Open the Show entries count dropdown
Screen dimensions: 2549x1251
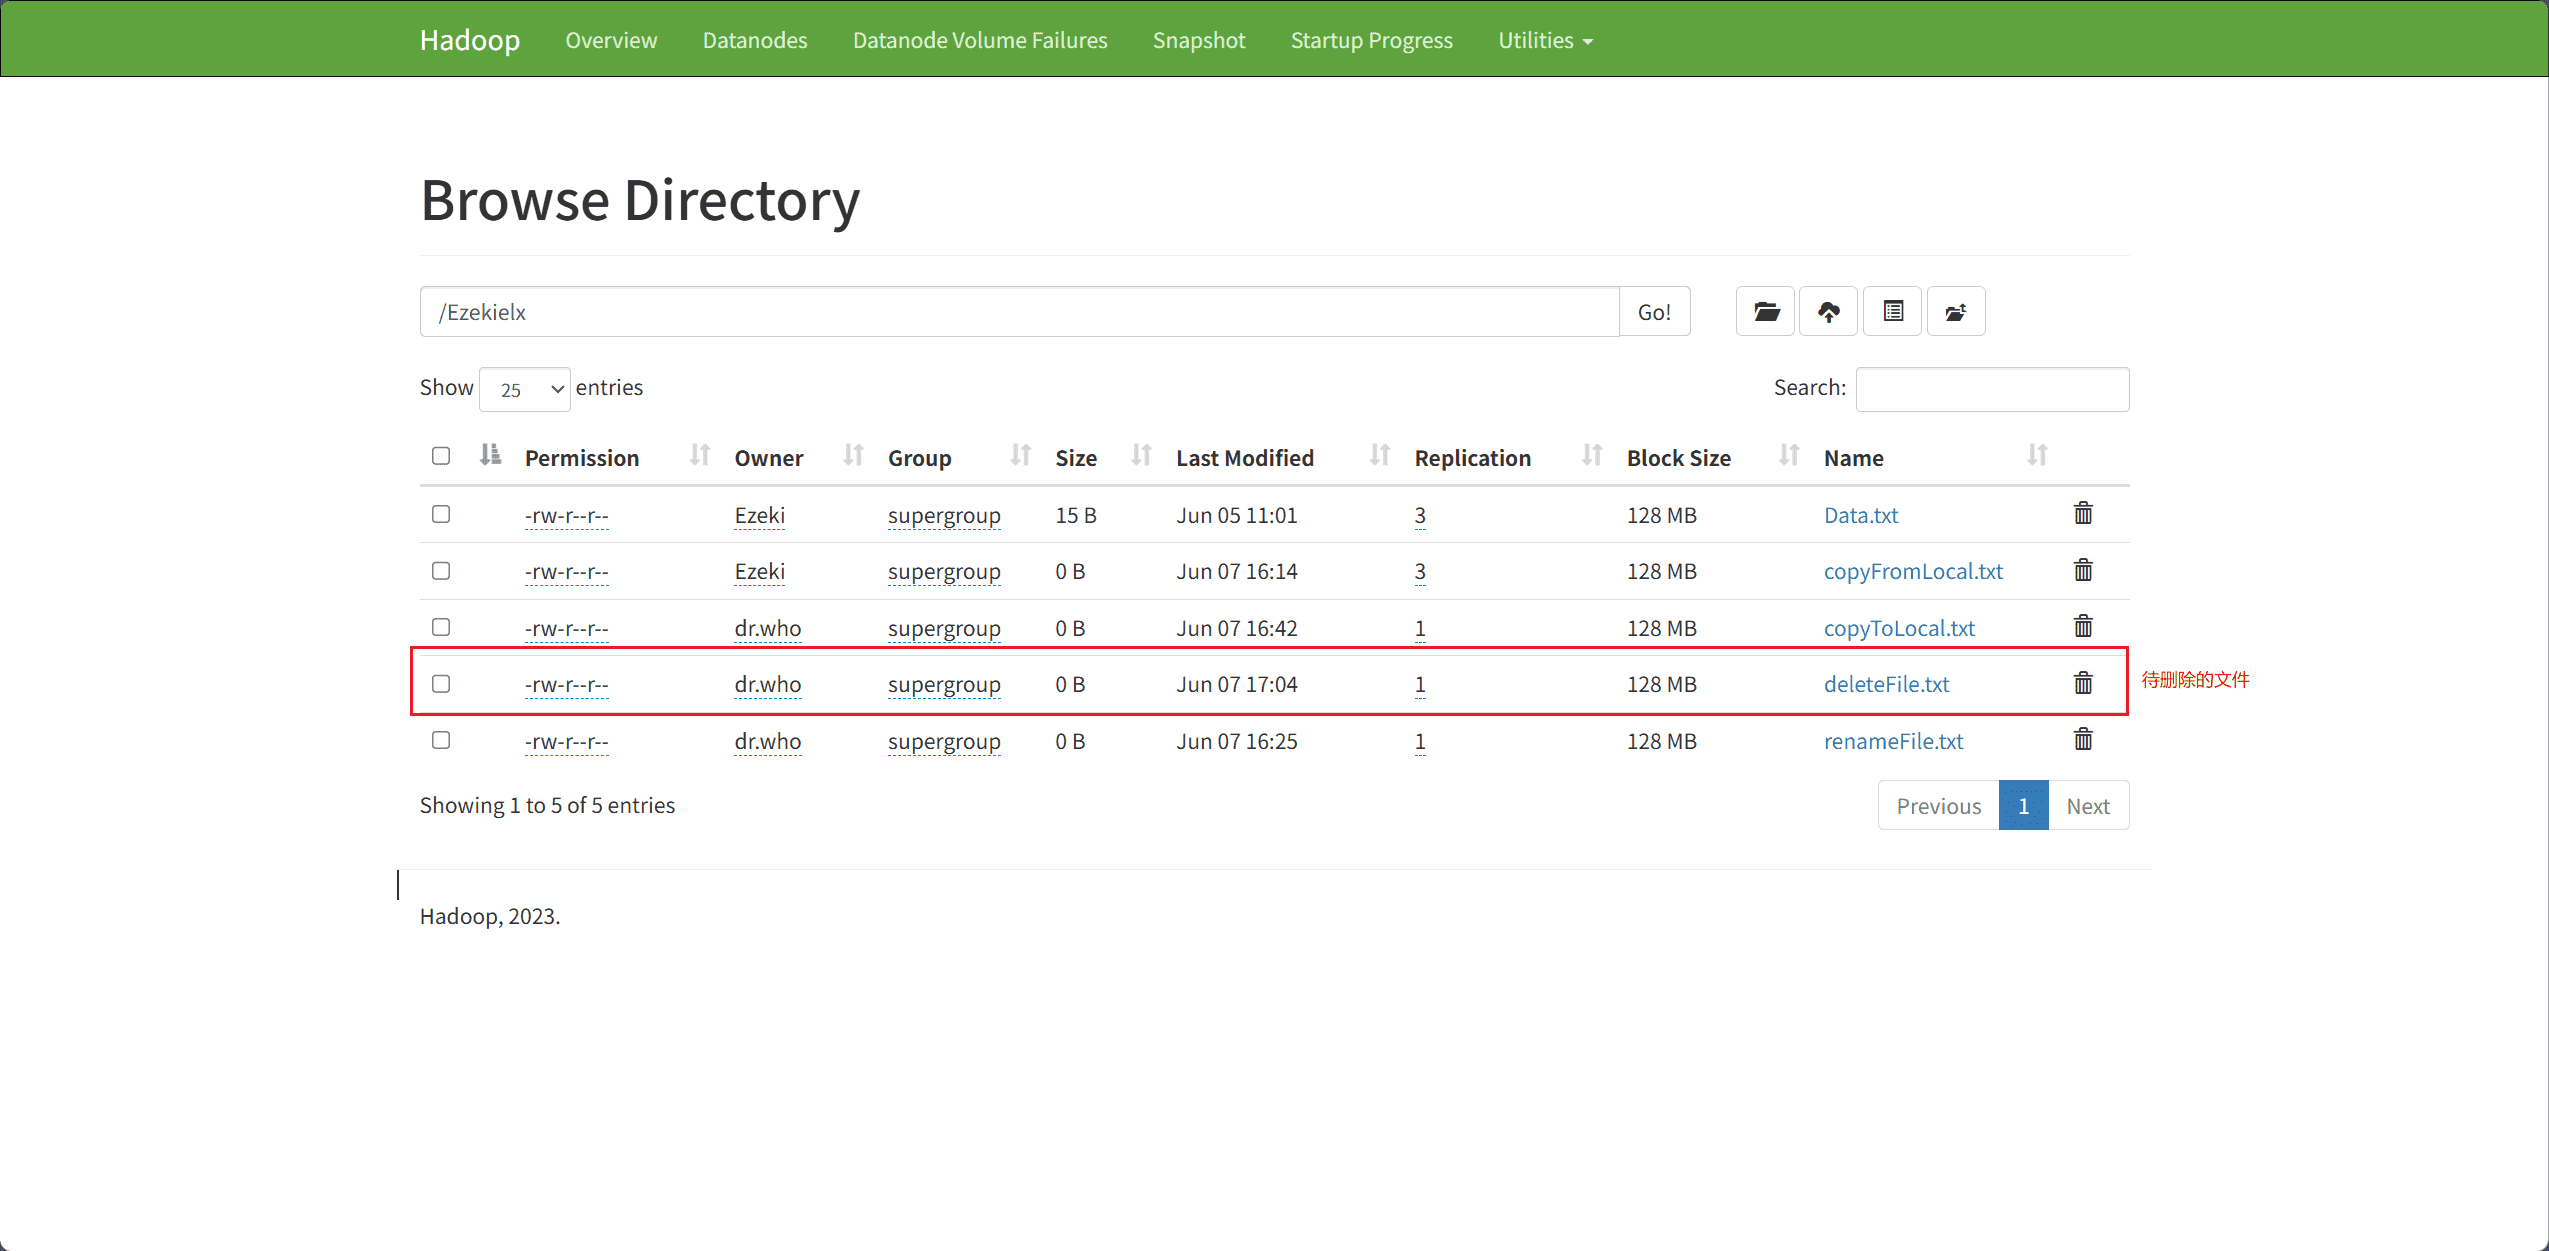525,389
